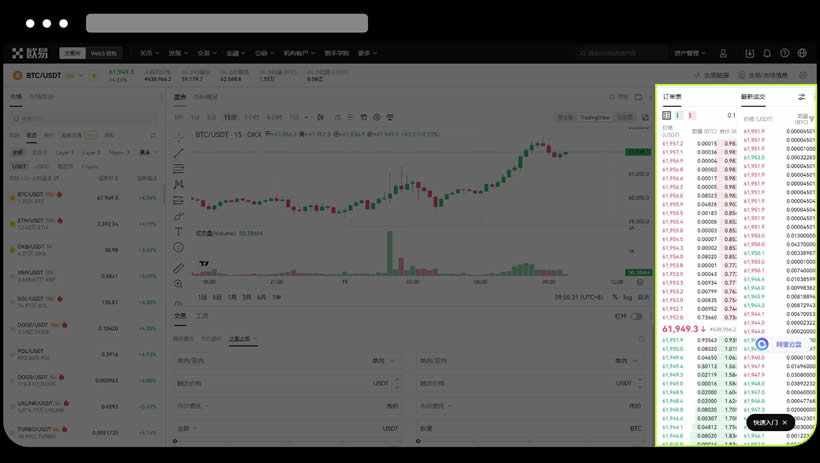The image size is (820, 463).
Task: Open notifications bell icon
Action: [767, 53]
